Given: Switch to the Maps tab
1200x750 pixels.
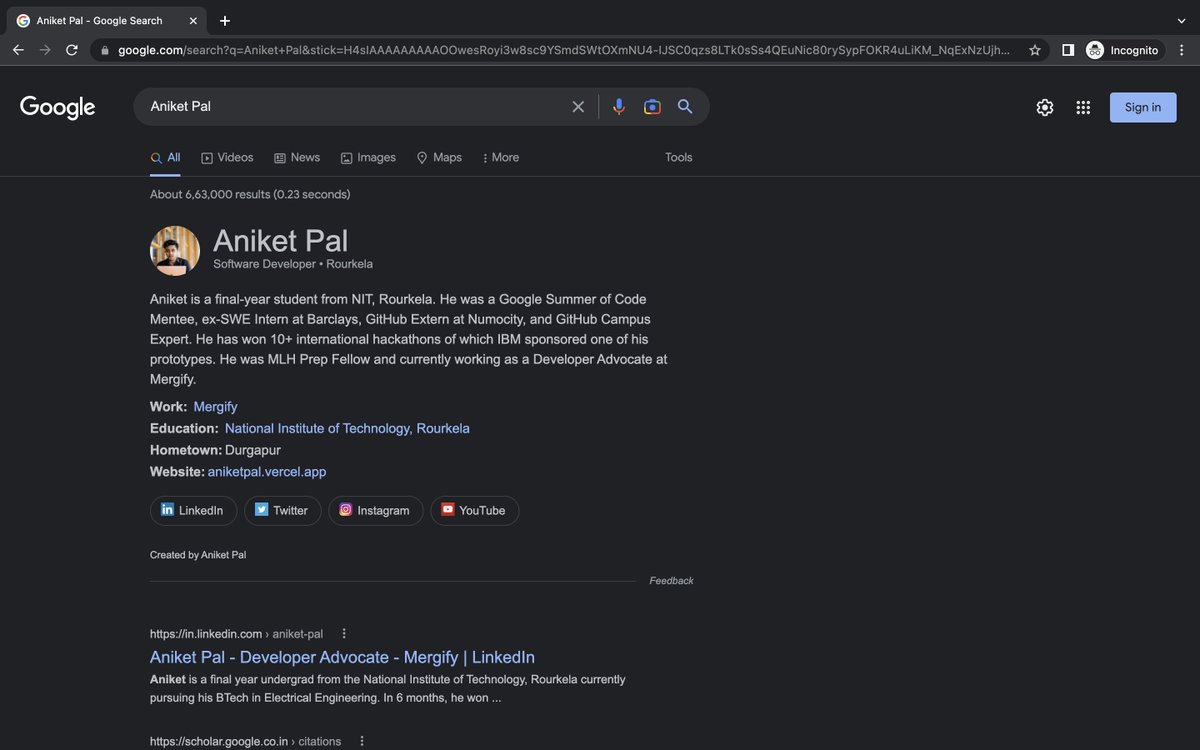Looking at the screenshot, I should (439, 158).
